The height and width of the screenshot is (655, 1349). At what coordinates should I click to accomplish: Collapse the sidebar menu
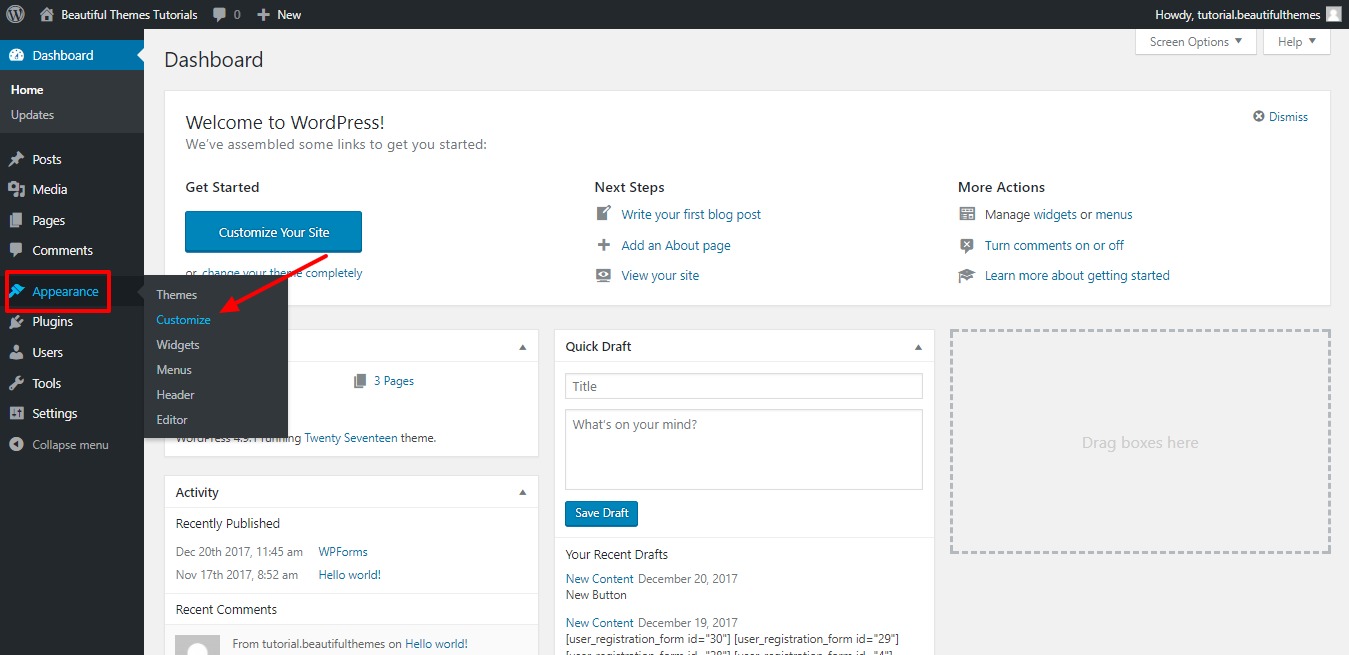[x=59, y=445]
